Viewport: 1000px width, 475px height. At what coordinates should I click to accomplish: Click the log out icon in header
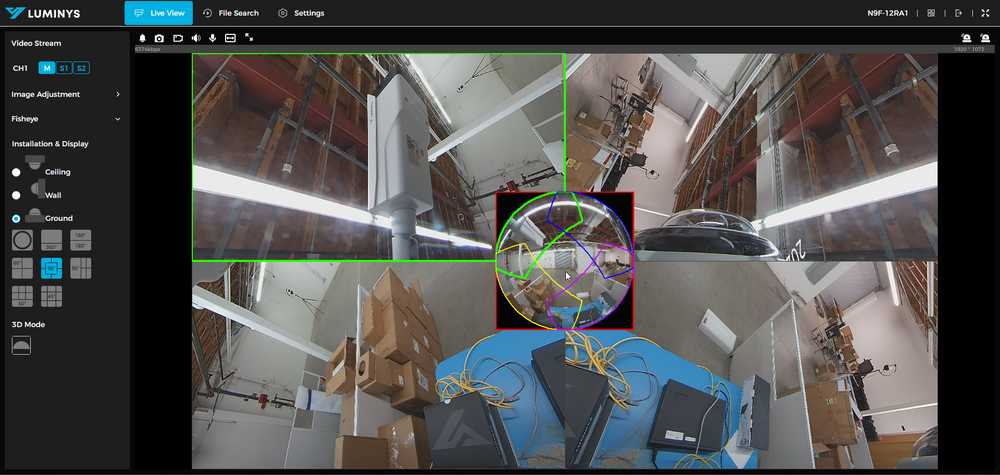(x=958, y=13)
